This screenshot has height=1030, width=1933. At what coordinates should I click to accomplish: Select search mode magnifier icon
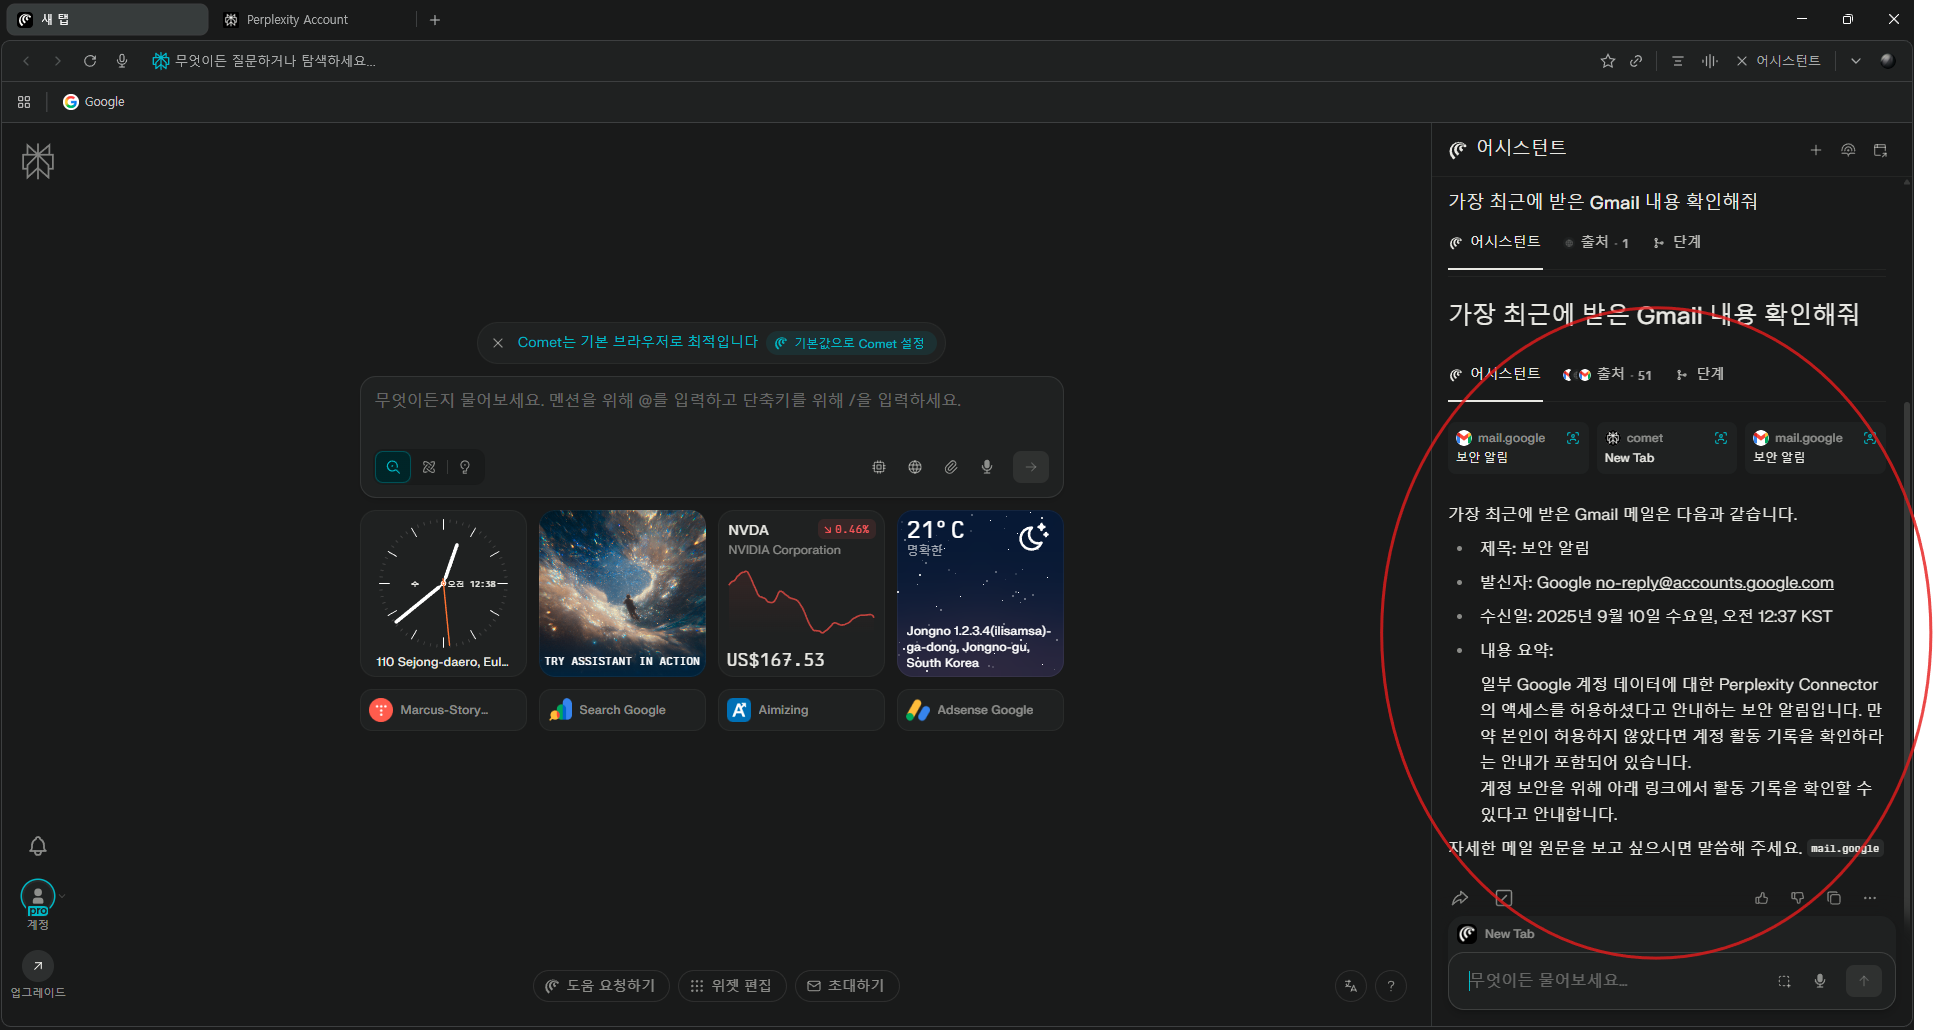pyautogui.click(x=393, y=467)
